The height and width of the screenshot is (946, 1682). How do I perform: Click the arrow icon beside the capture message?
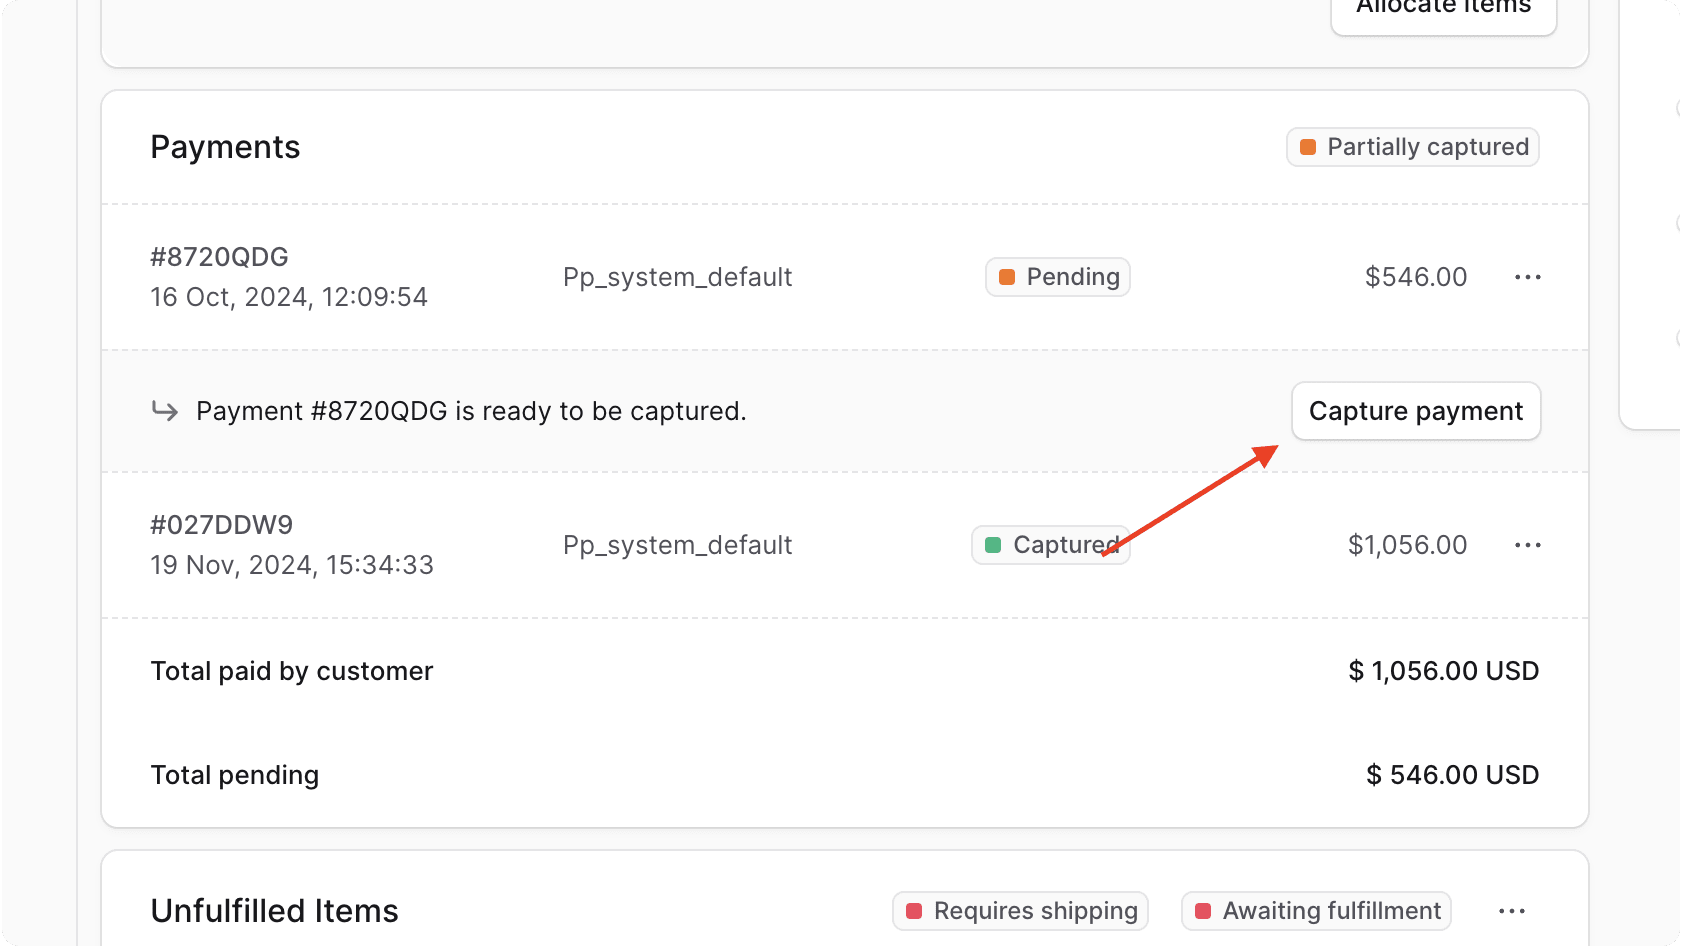tap(164, 411)
